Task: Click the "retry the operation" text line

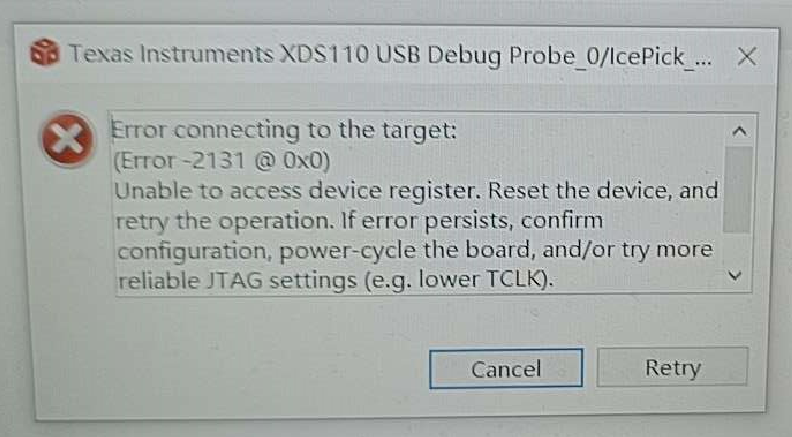Action: pyautogui.click(x=225, y=222)
